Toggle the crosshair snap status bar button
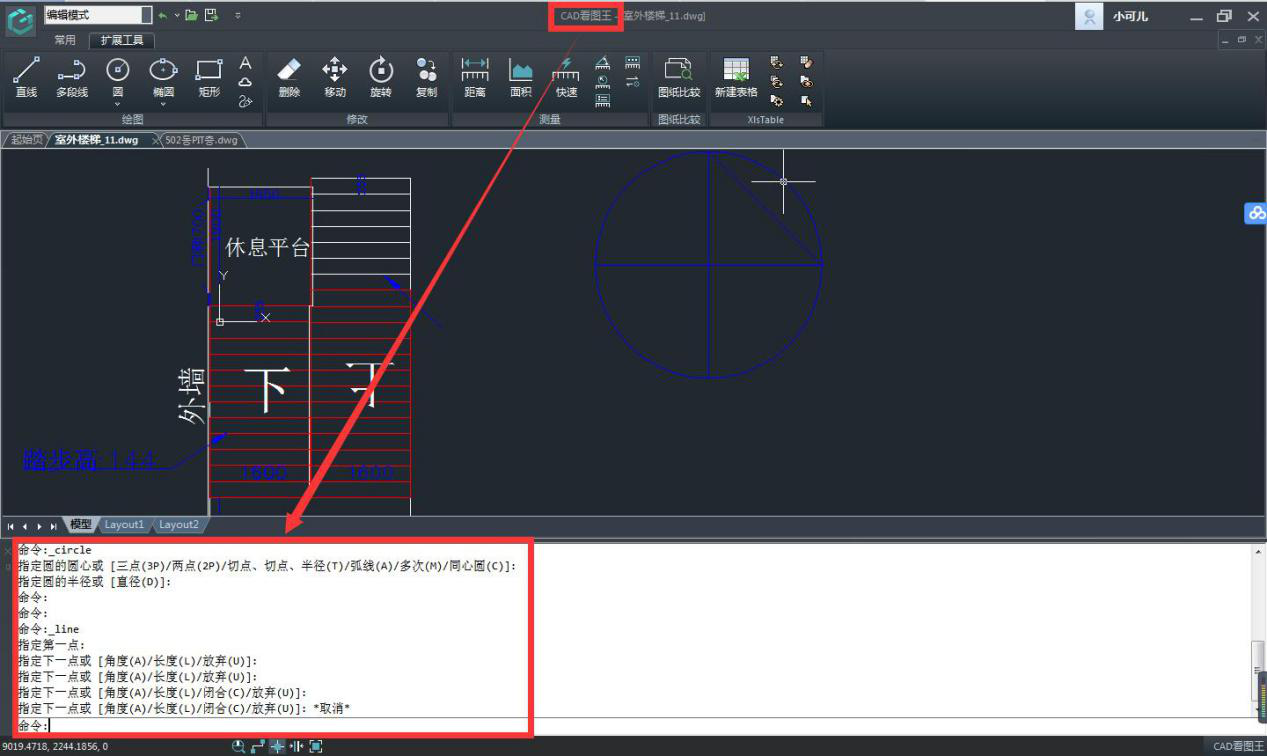This screenshot has width=1267, height=756. pyautogui.click(x=277, y=746)
